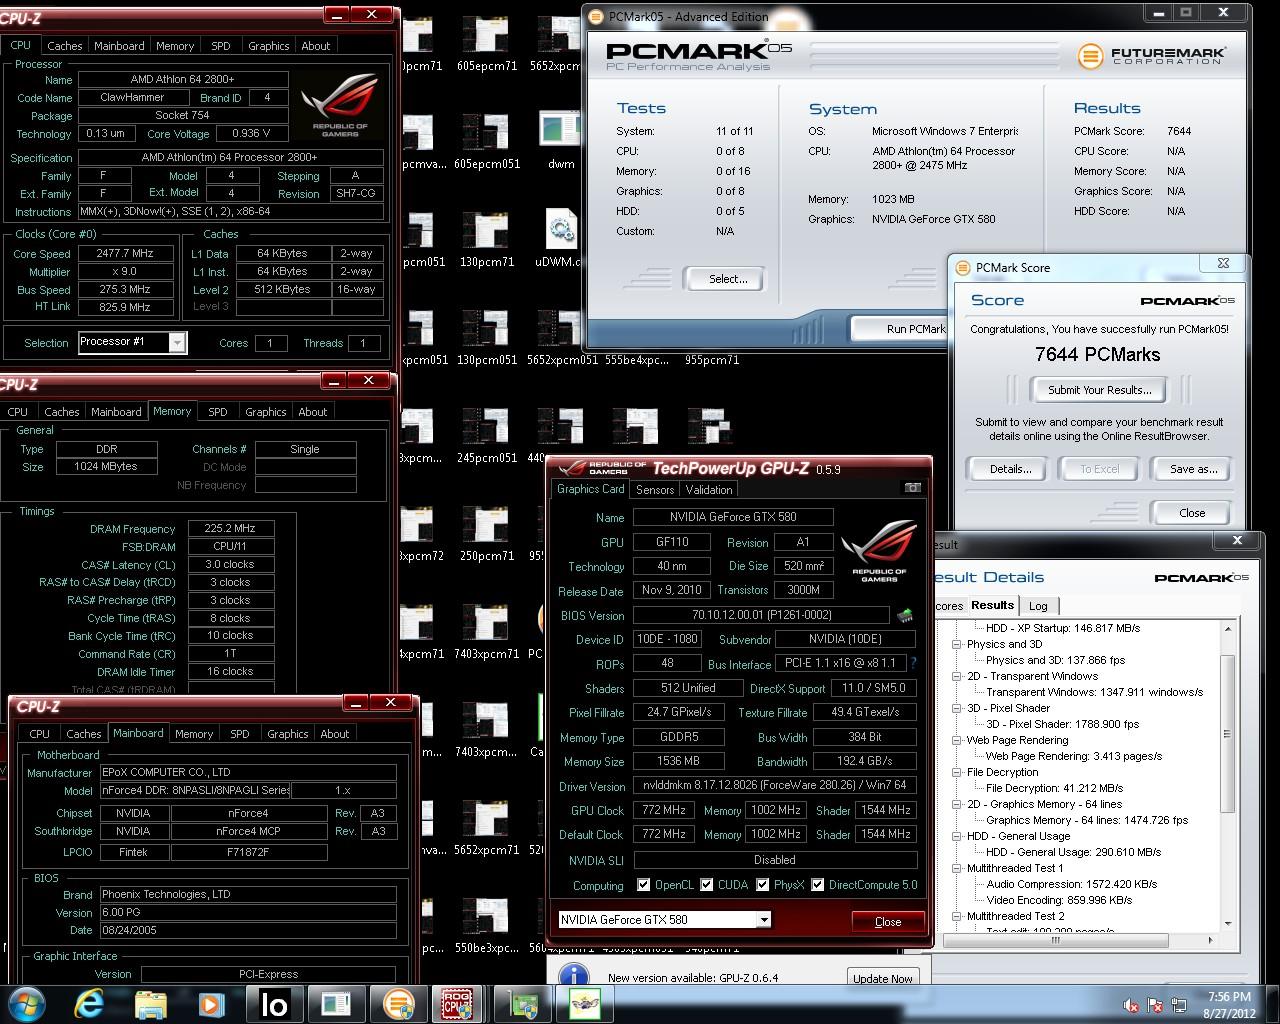This screenshot has width=1280, height=1024.
Task: Open the uDWM file desktop icon
Action: (x=561, y=240)
